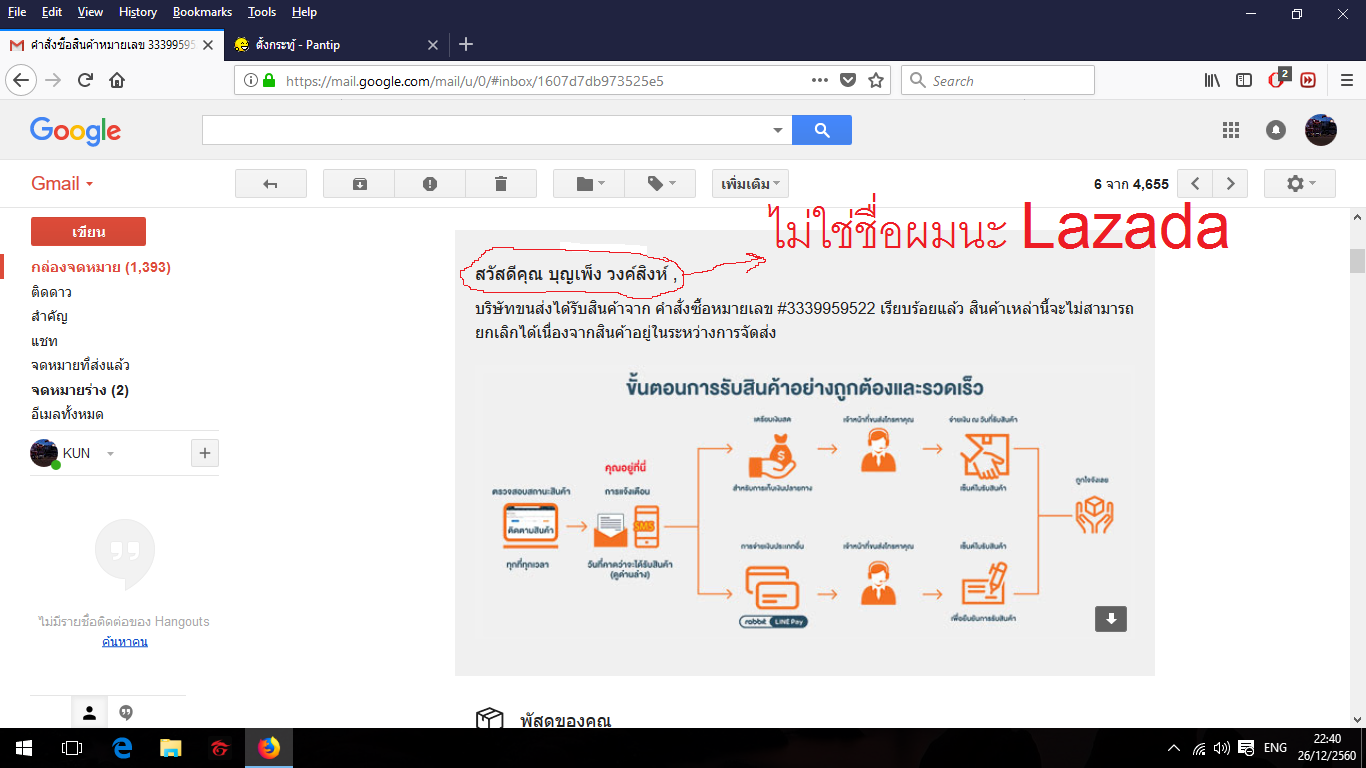
Task: Open a new browser tab
Action: 466,44
